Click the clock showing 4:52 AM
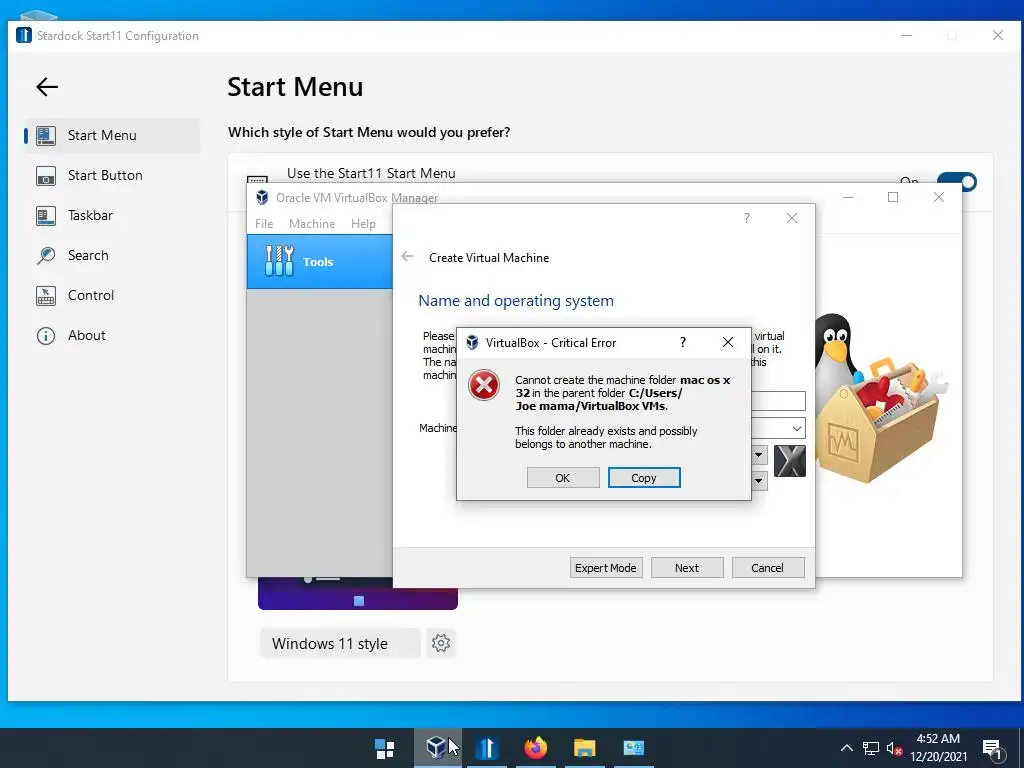The width and height of the screenshot is (1024, 768). coord(938,739)
